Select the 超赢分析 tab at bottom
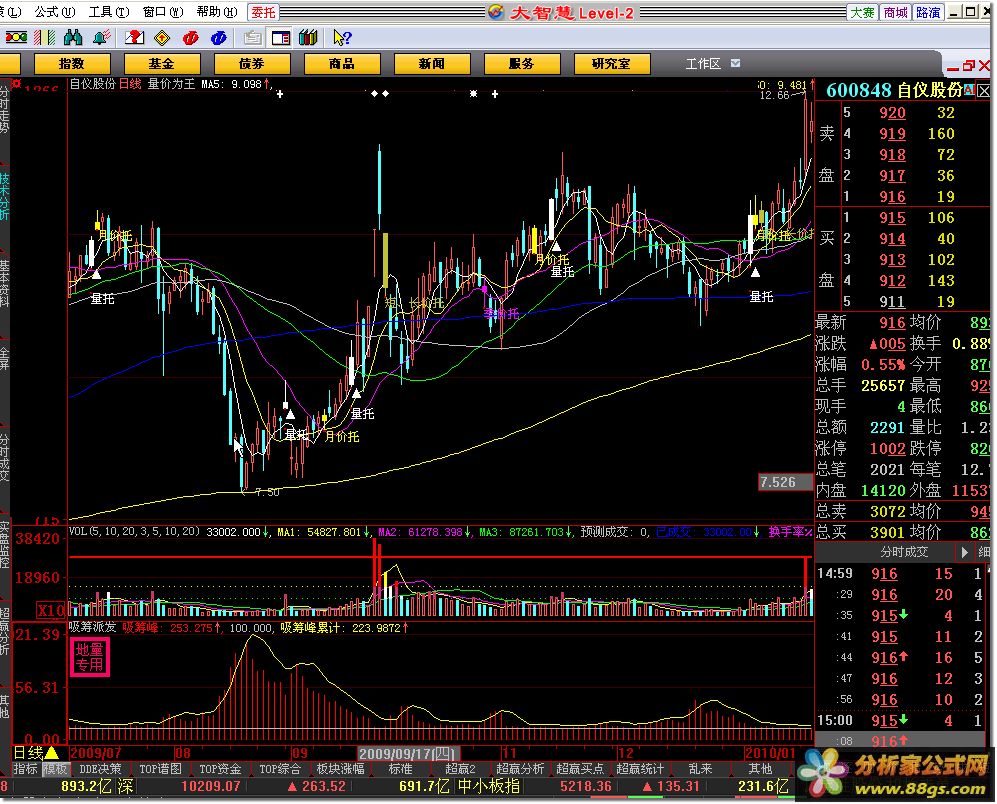997x804 pixels. tap(520, 769)
